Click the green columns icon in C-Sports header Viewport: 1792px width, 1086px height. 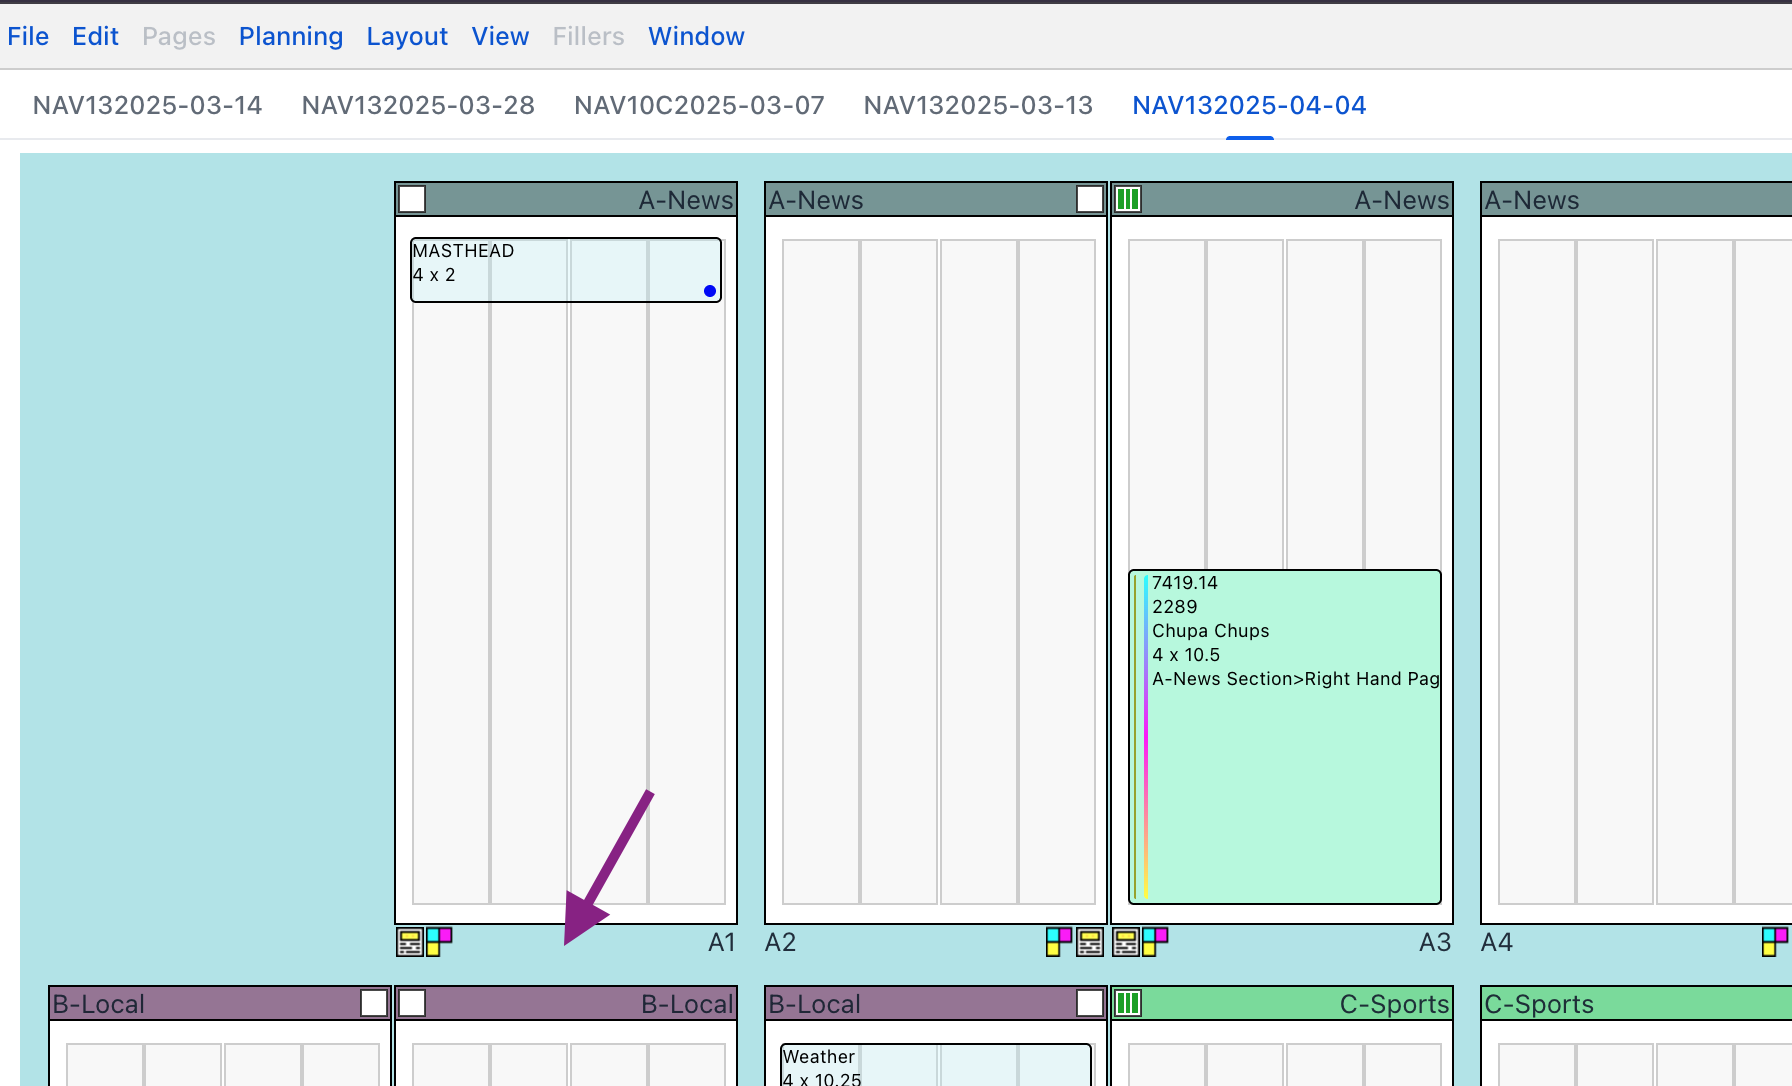click(x=1128, y=1003)
